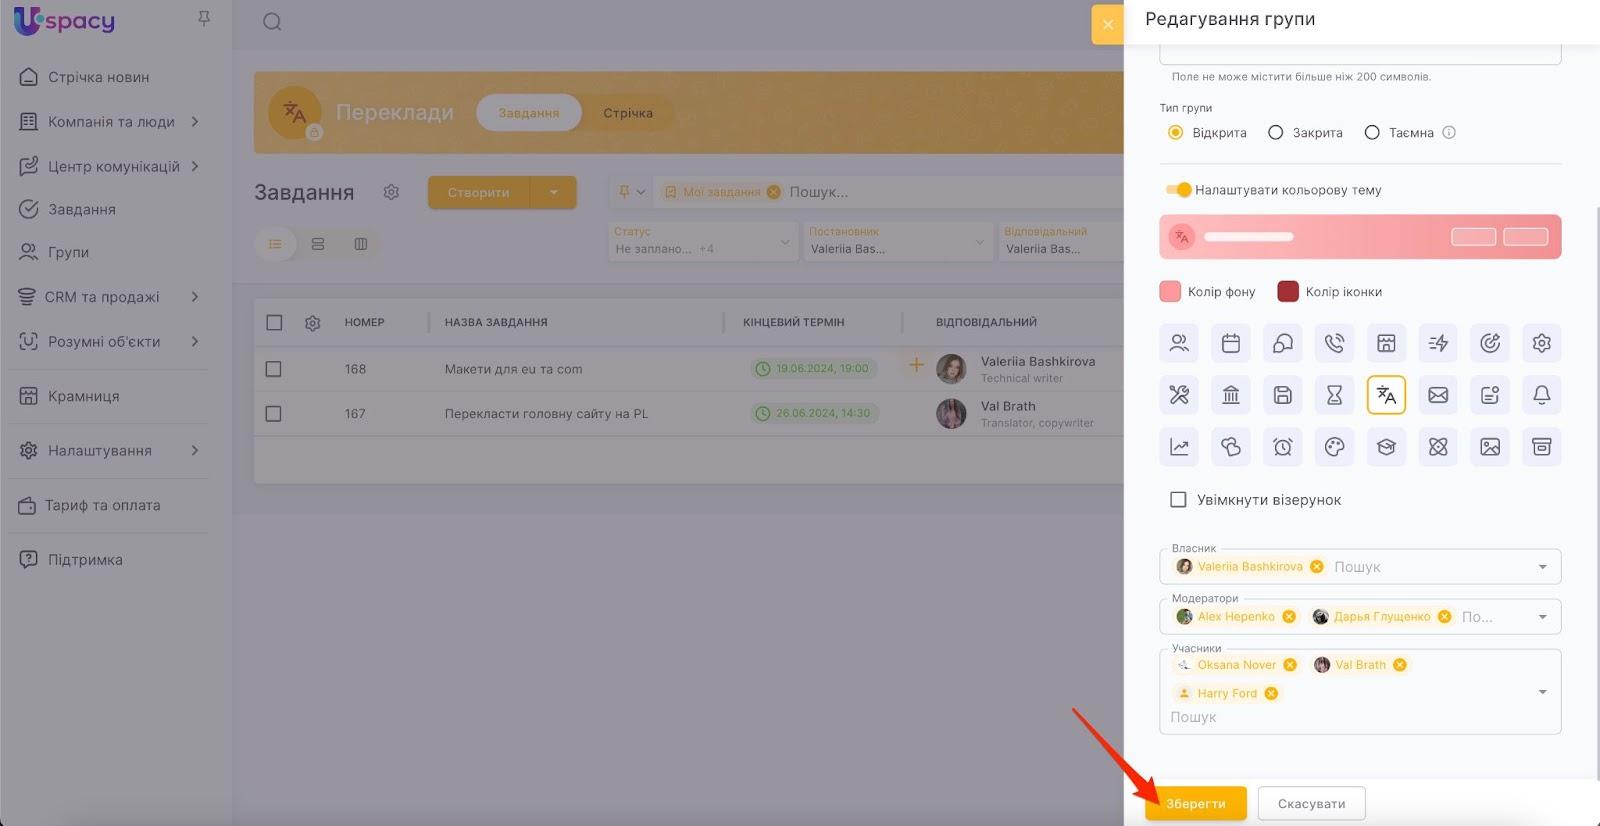Check the select-all tasks header checkbox
This screenshot has width=1600, height=826.
pos(274,322)
